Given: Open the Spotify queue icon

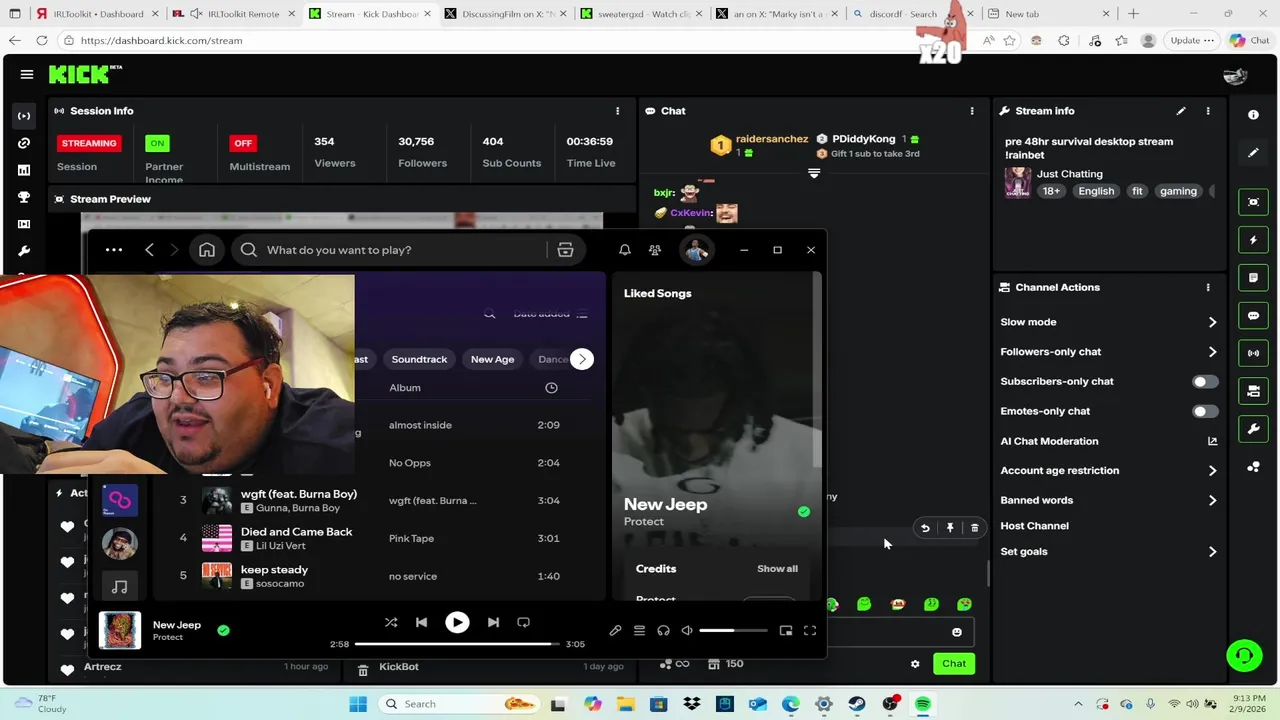Looking at the screenshot, I should pyautogui.click(x=639, y=630).
